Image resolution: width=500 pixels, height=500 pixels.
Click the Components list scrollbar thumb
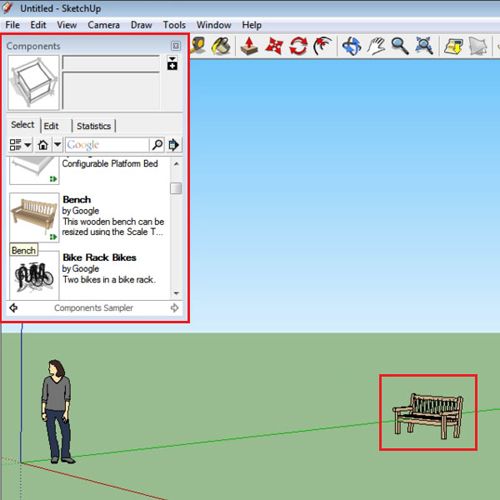coord(176,188)
